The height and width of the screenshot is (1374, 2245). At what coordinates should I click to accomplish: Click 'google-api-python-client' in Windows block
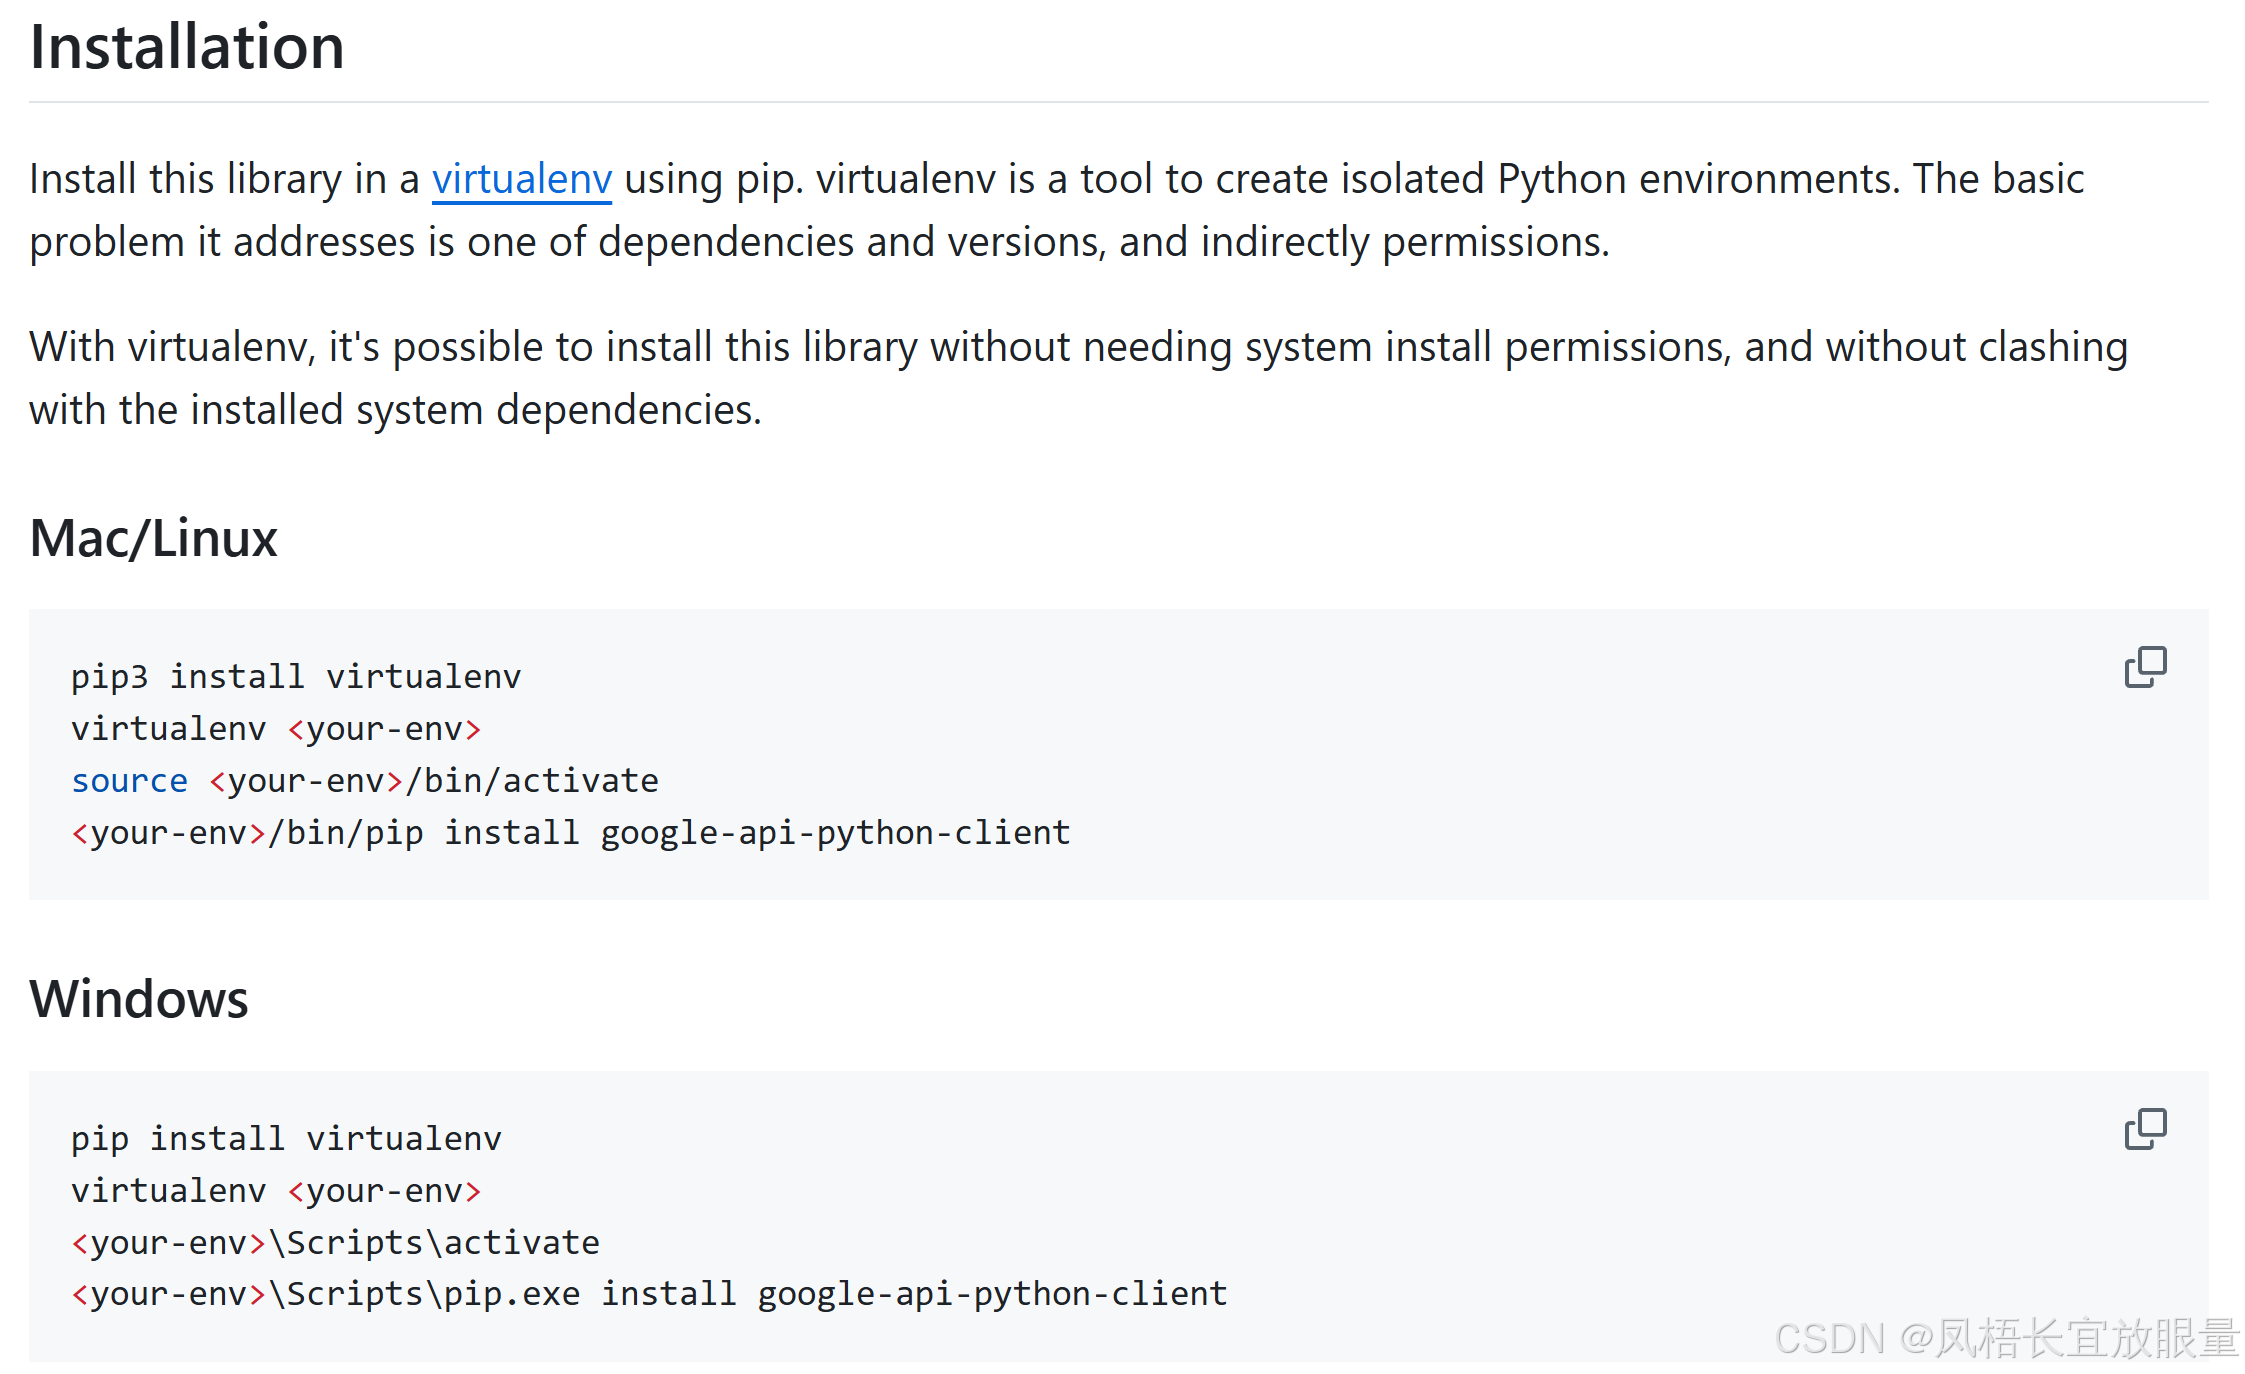[992, 1294]
